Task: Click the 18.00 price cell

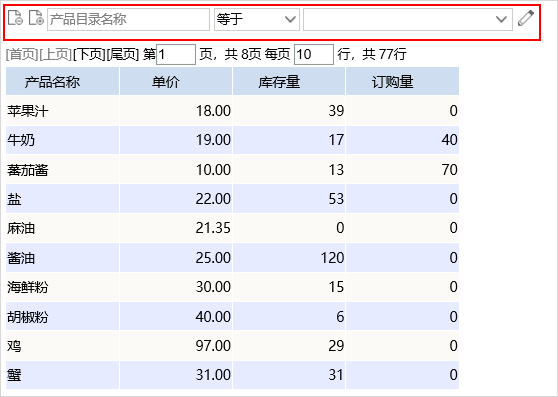Action: 176,111
